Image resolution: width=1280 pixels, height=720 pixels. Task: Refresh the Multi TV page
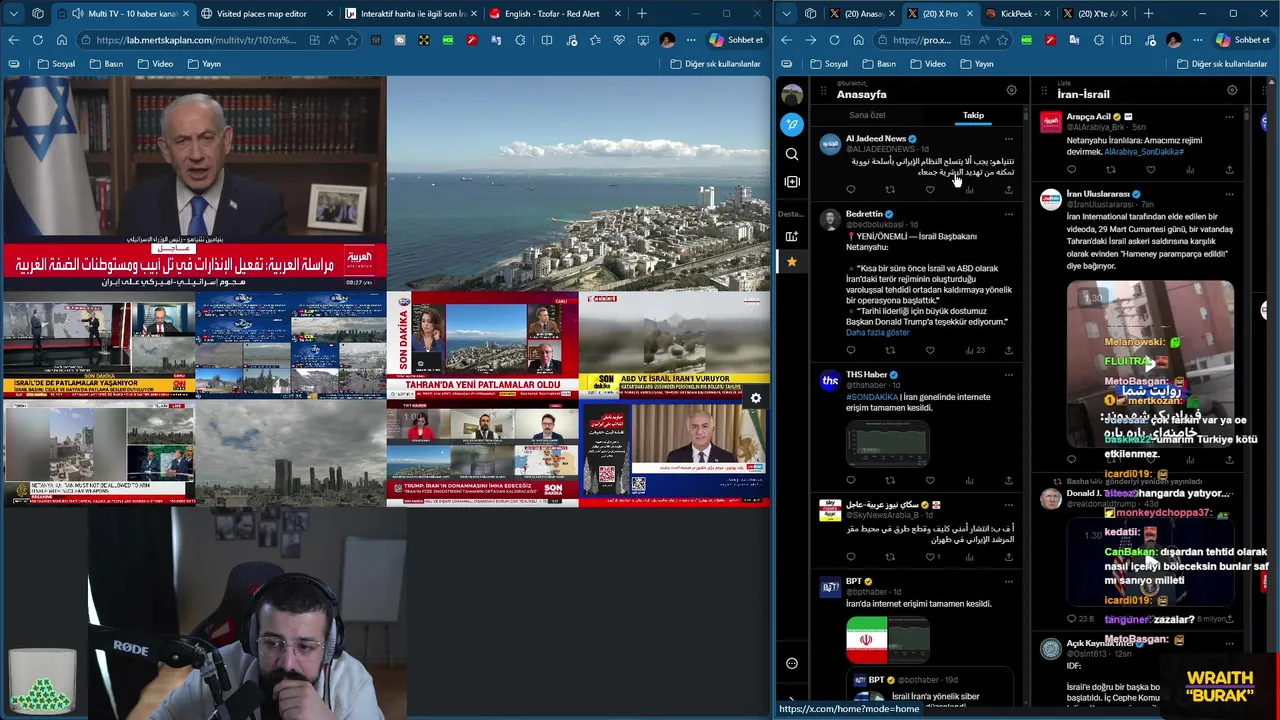coord(37,40)
